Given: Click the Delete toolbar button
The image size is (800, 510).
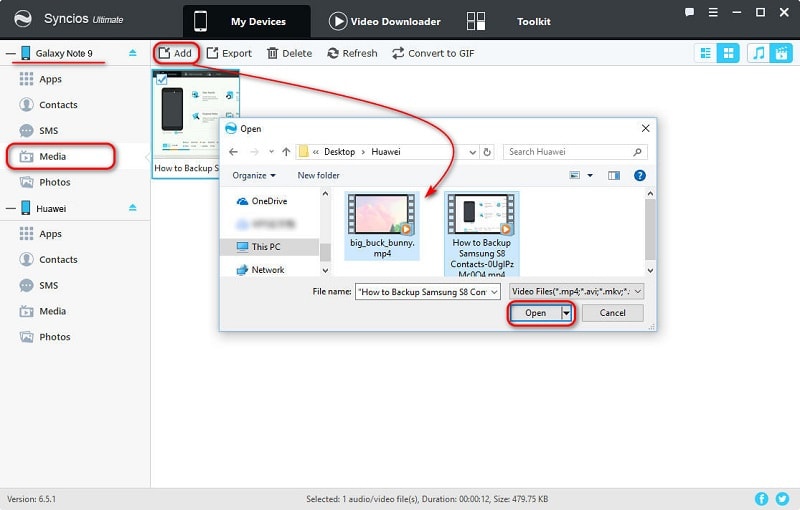Looking at the screenshot, I should tap(289, 53).
